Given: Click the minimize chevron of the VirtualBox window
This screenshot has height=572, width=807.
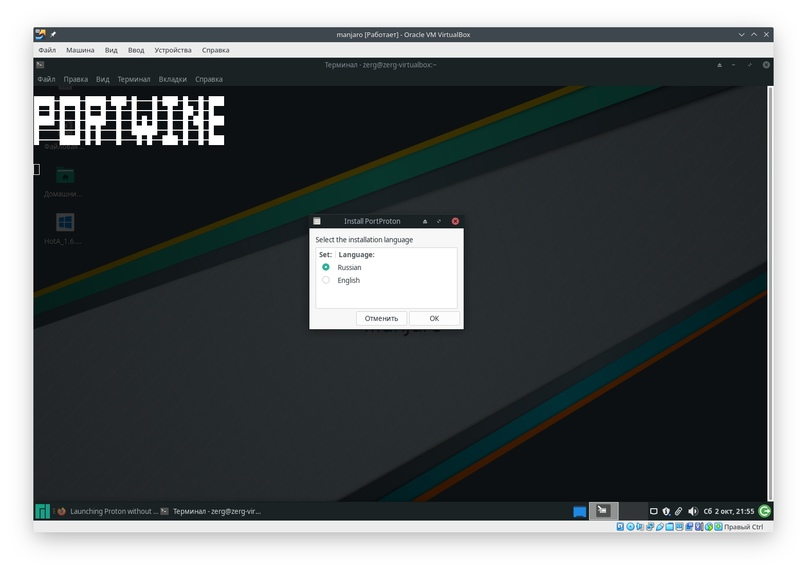Looking at the screenshot, I should coord(742,34).
